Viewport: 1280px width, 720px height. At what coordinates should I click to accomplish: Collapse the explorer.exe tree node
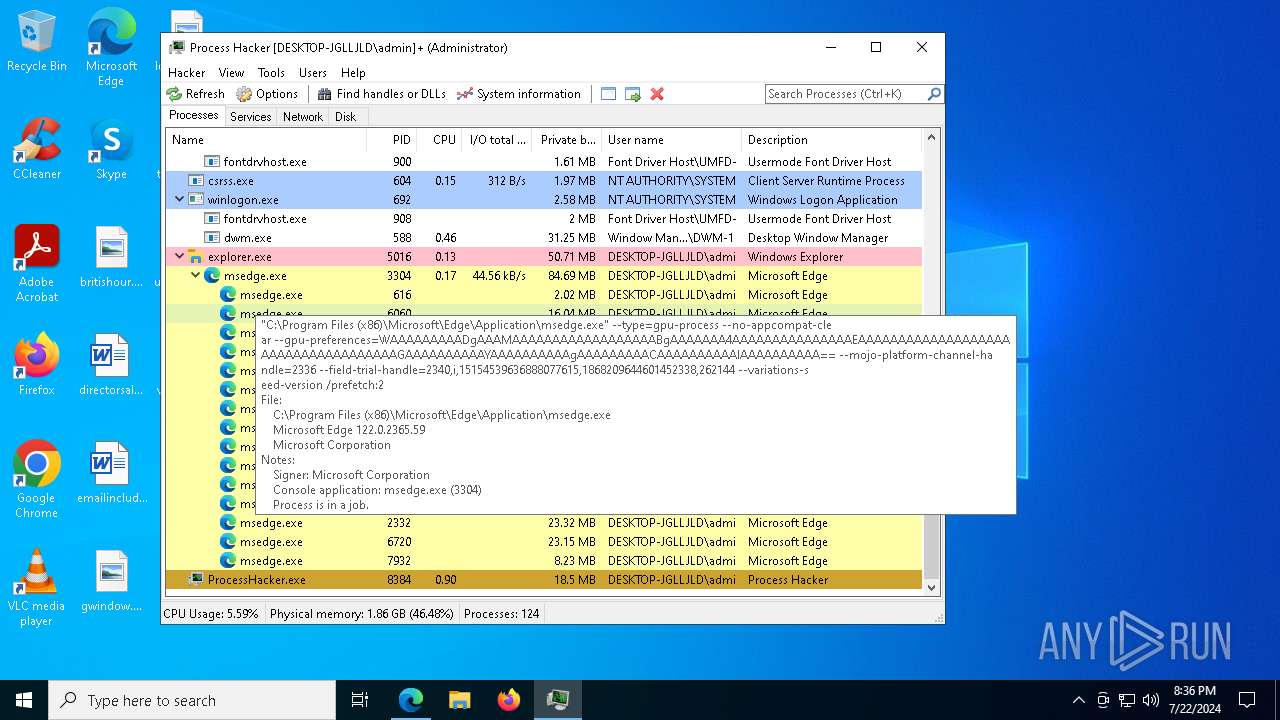pyautogui.click(x=179, y=257)
